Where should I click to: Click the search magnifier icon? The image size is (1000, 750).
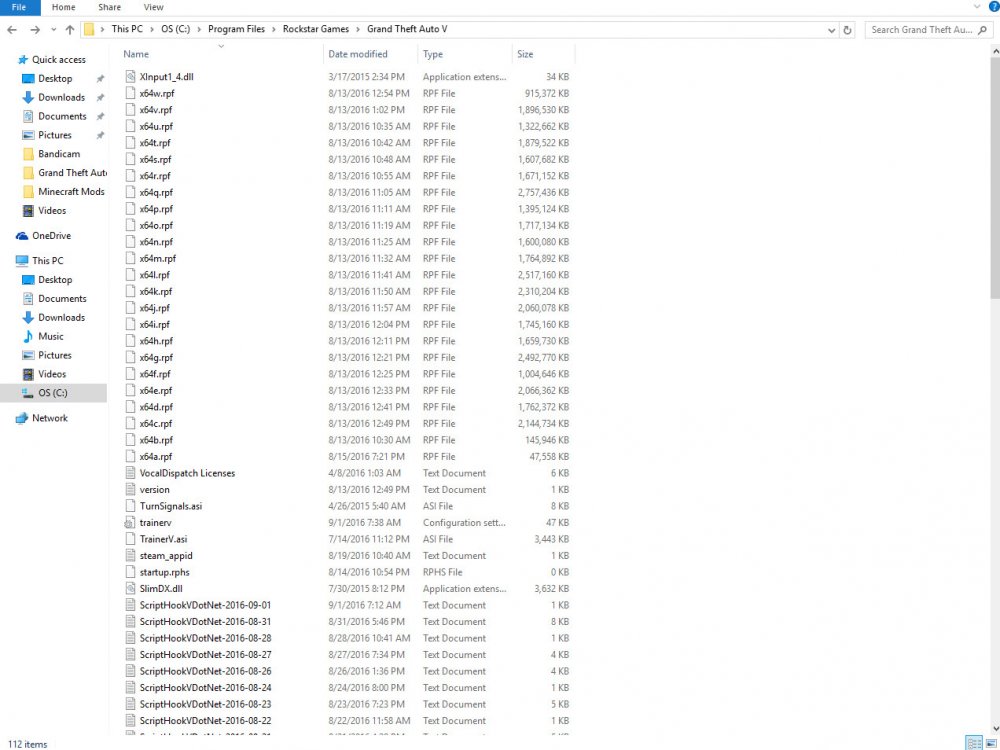pyautogui.click(x=982, y=30)
